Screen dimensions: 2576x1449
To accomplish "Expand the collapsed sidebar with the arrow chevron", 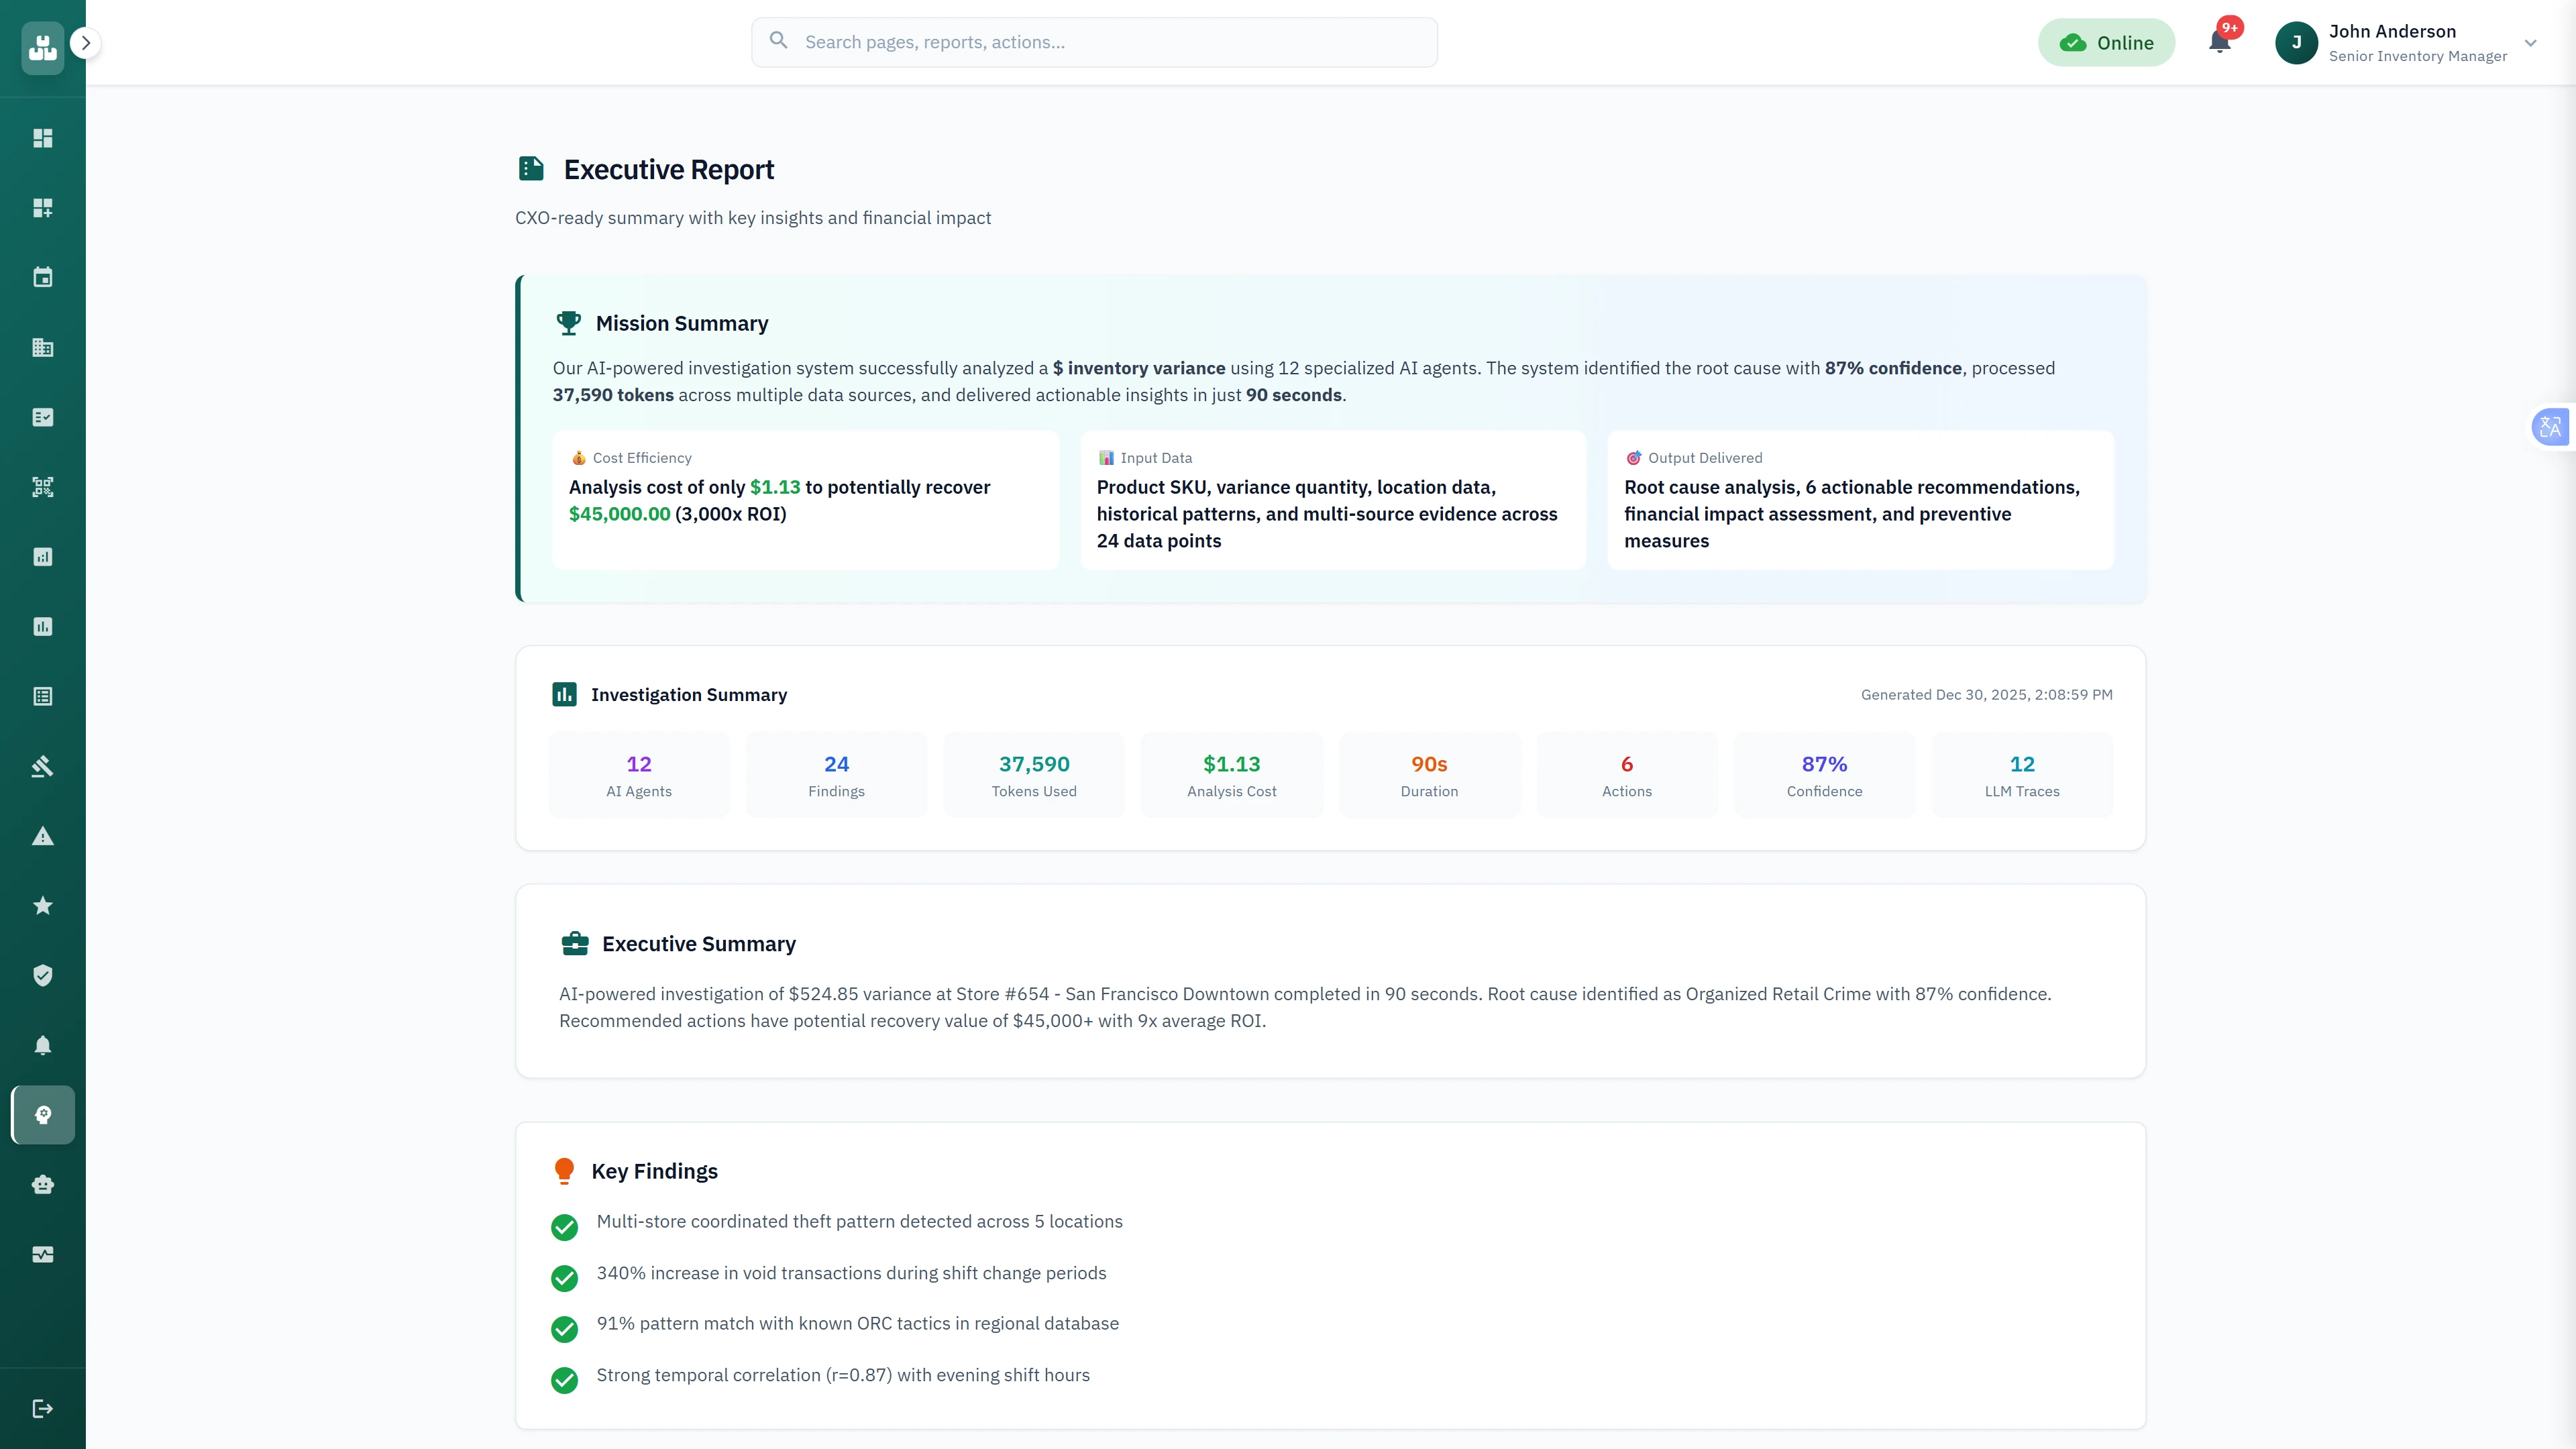I will pyautogui.click(x=85, y=43).
